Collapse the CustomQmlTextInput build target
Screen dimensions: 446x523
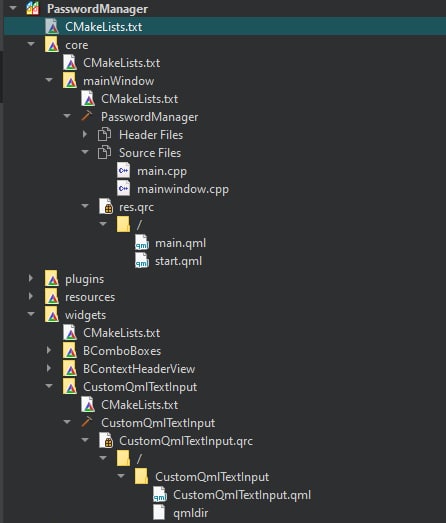pos(67,422)
